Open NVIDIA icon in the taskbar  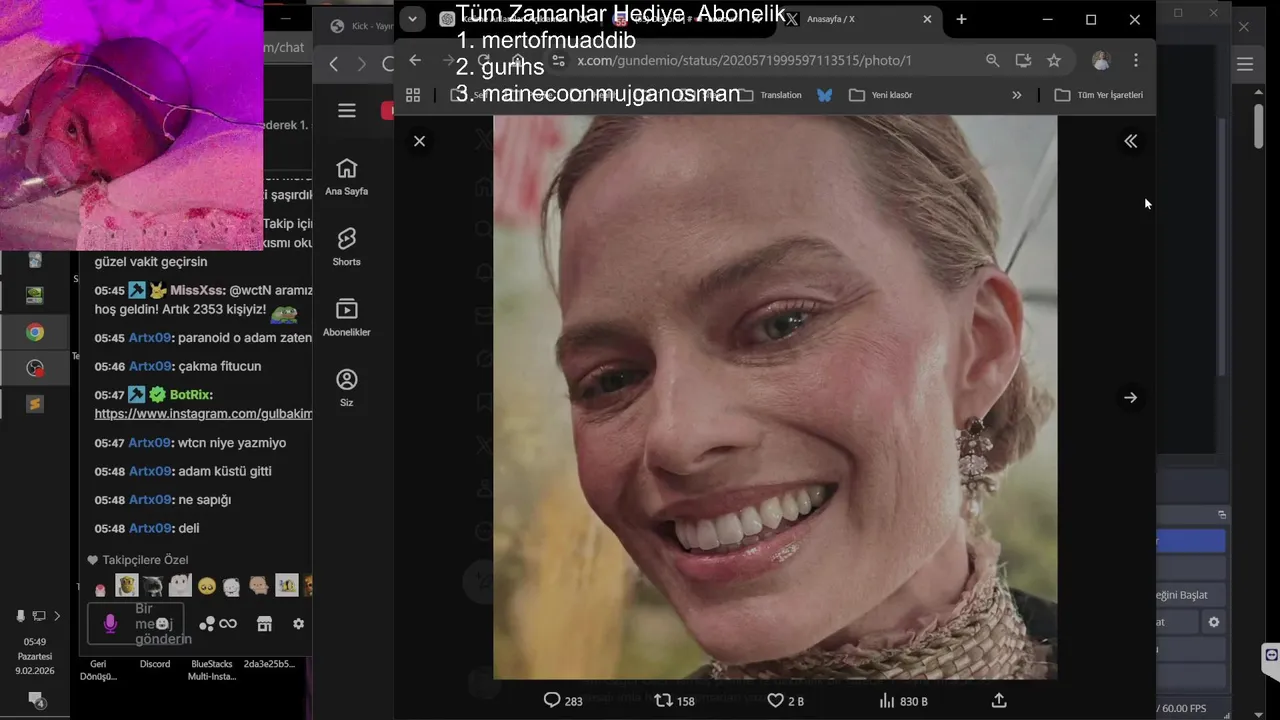coord(35,295)
